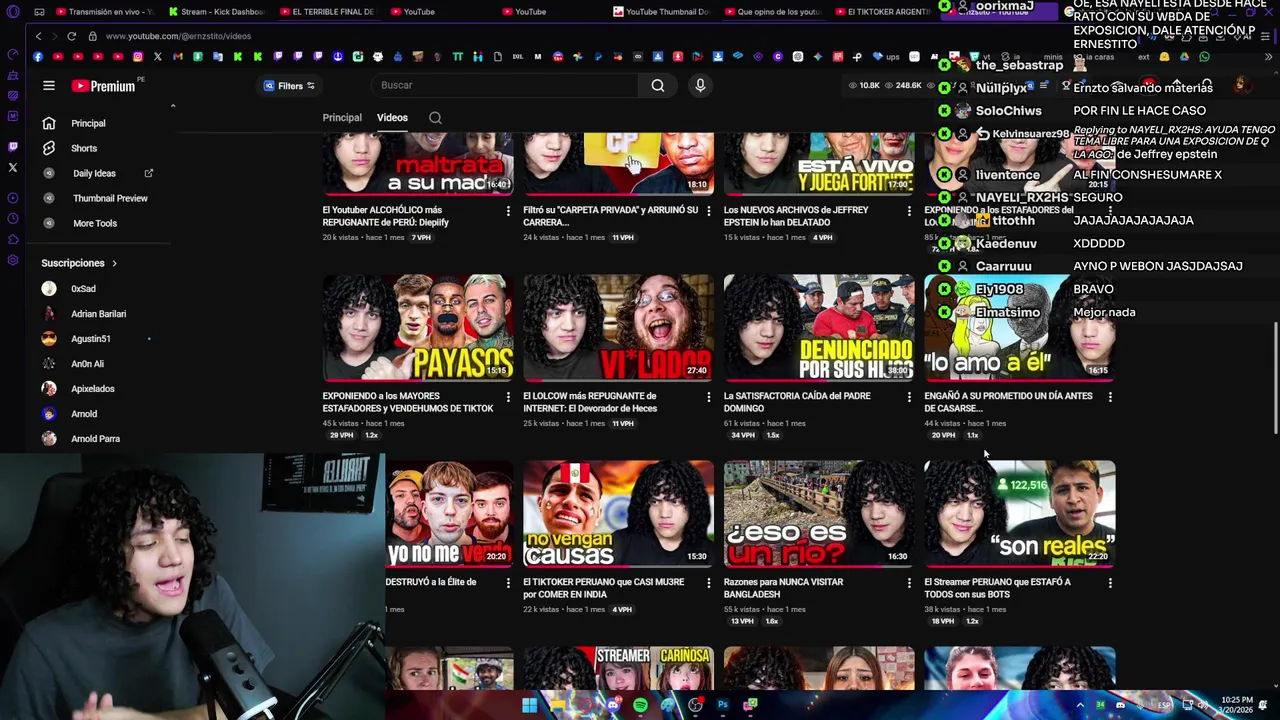The width and height of the screenshot is (1280, 720).
Task: Switch to 'Transmisión en vivo' browser tab
Action: tap(104, 12)
